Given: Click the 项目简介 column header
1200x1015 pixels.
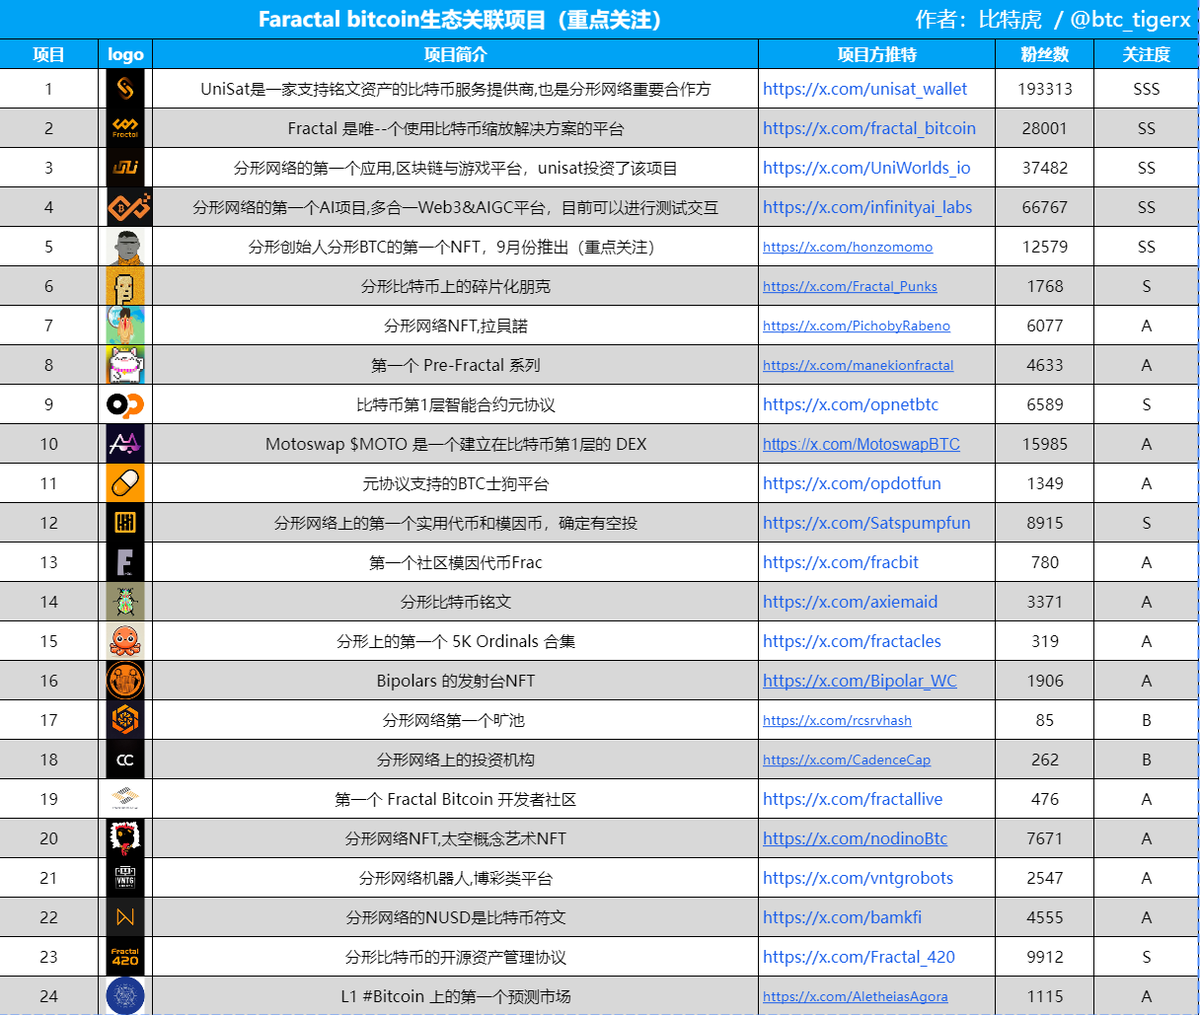Looking at the screenshot, I should [455, 54].
